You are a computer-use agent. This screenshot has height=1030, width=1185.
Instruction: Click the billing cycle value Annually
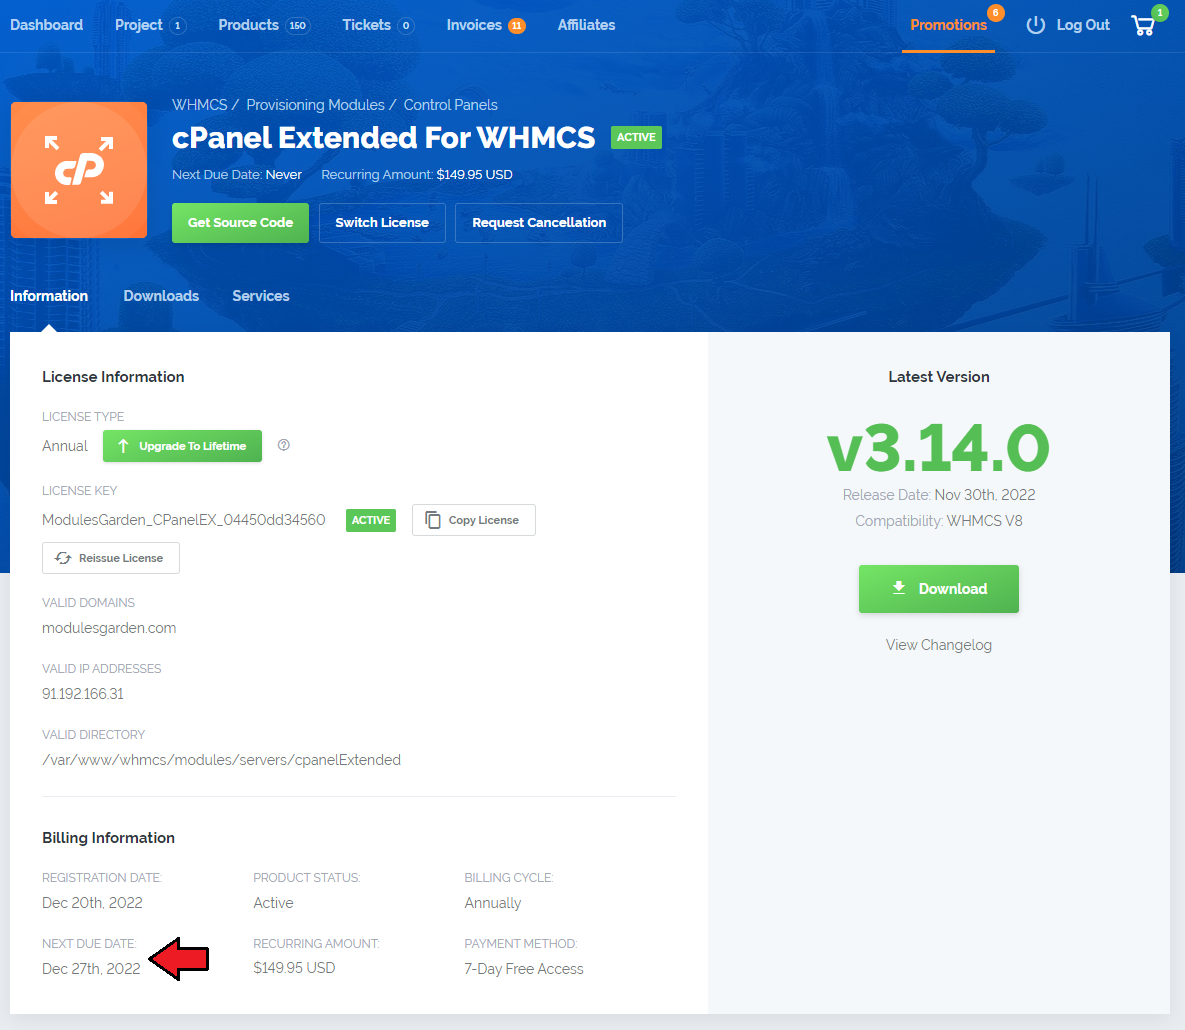click(493, 903)
